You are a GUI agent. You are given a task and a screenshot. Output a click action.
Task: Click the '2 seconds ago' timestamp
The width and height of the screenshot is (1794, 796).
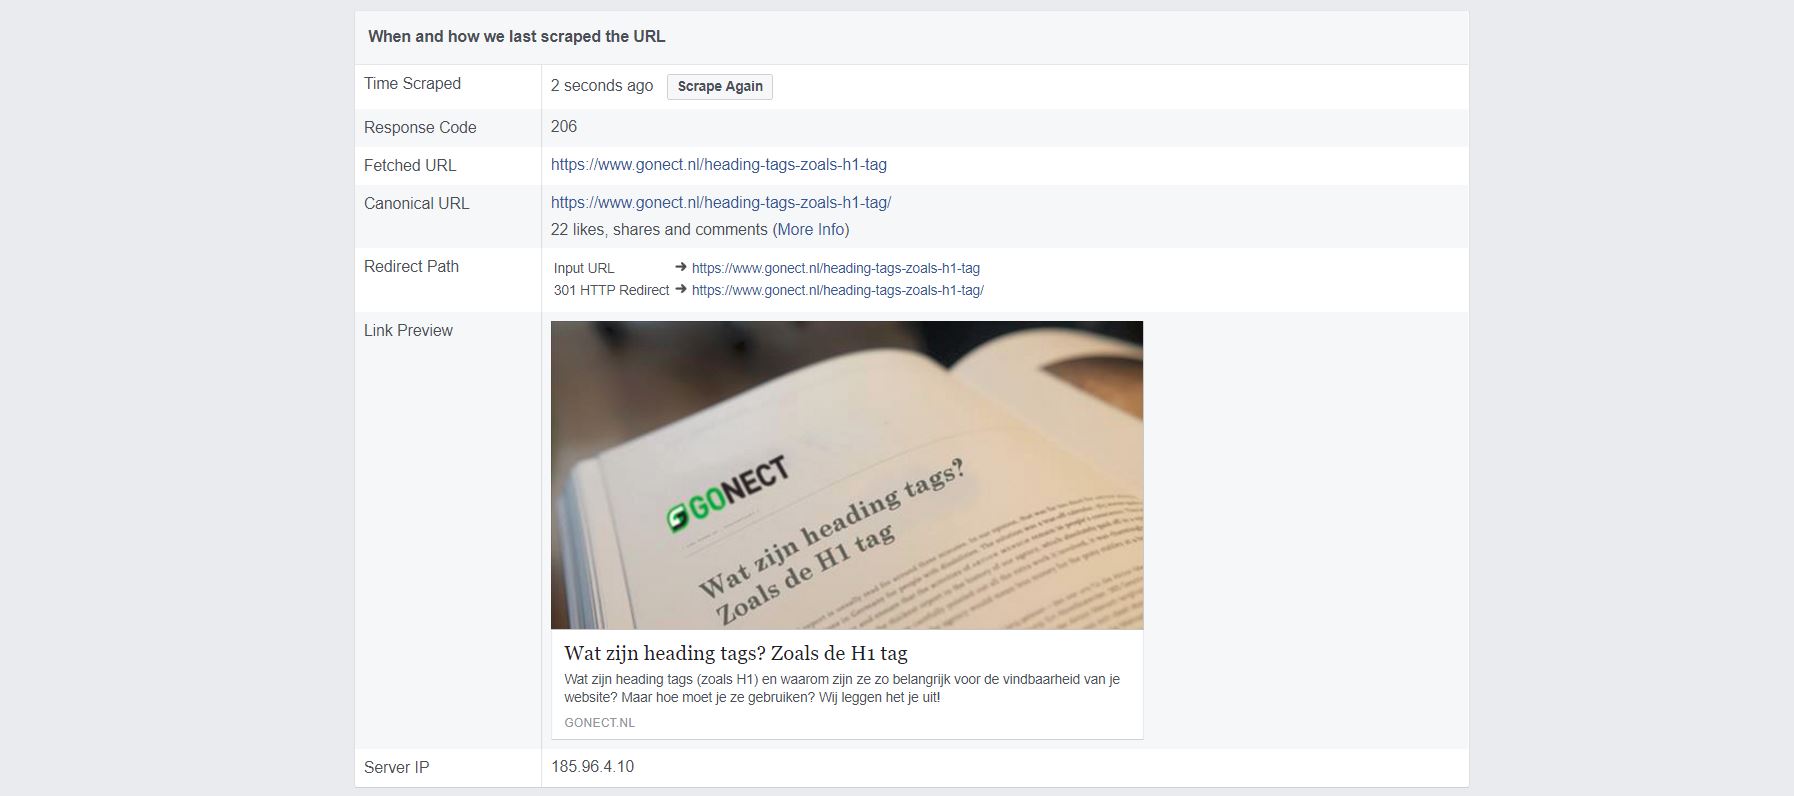602,86
